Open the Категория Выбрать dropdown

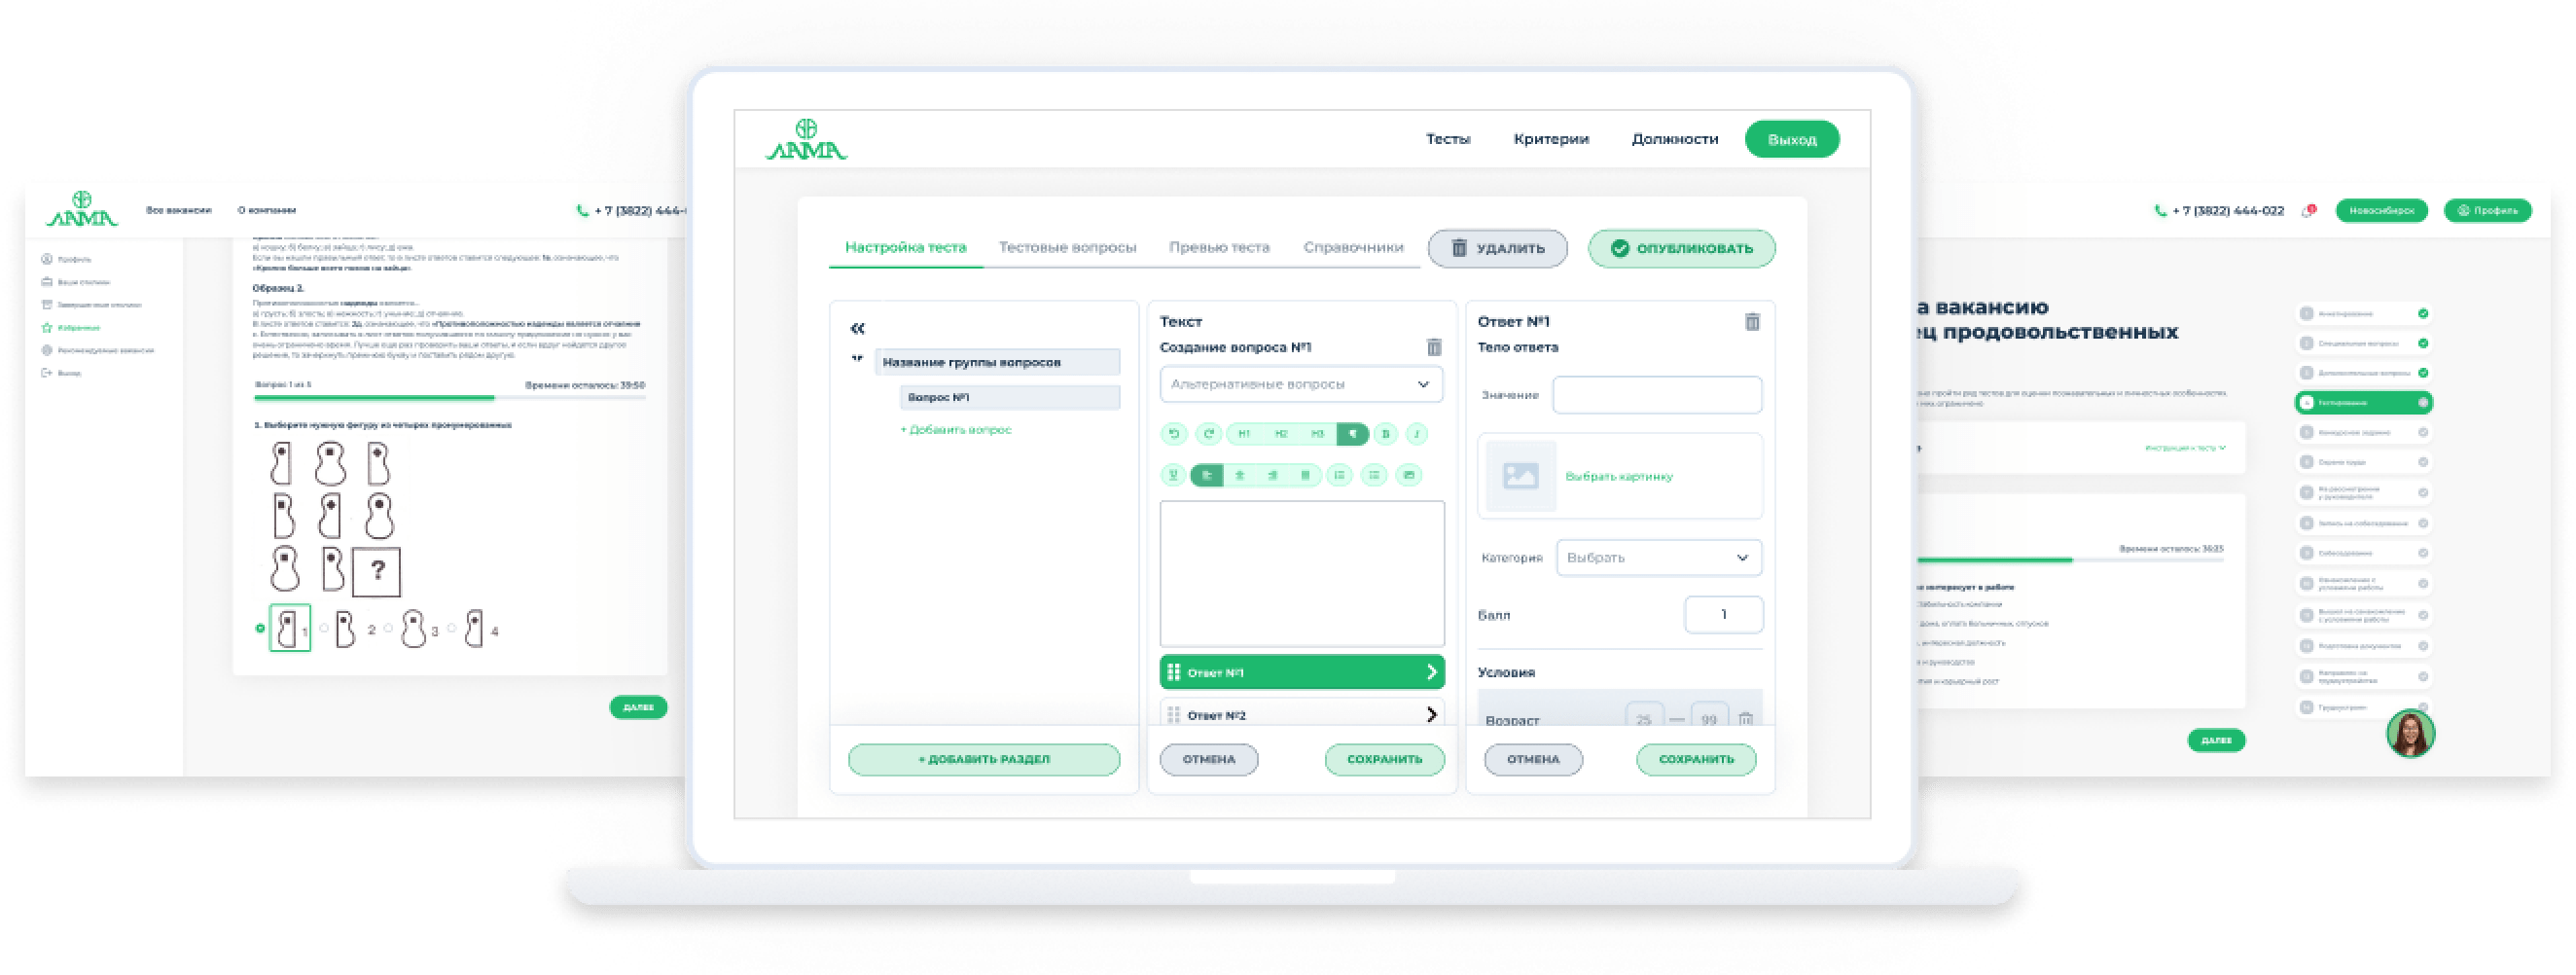1658,558
